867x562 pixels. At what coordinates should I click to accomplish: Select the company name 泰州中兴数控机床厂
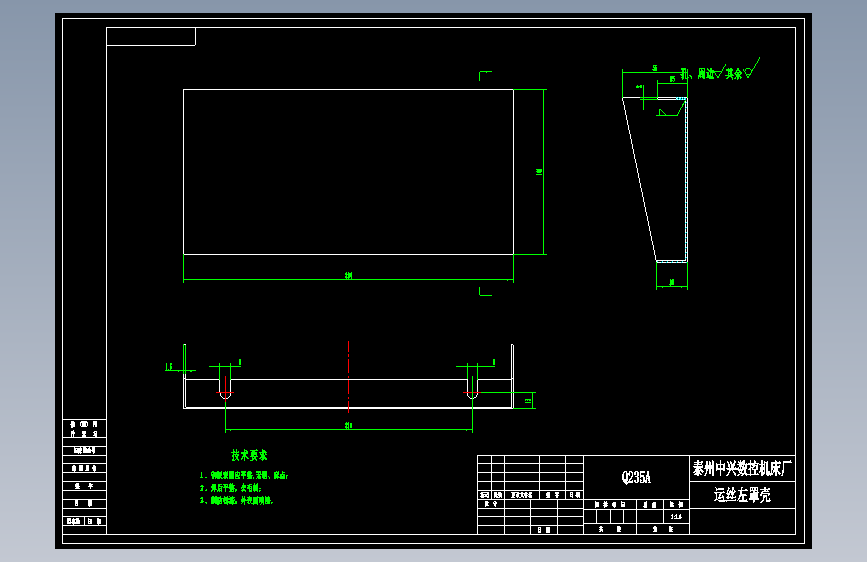click(742, 469)
